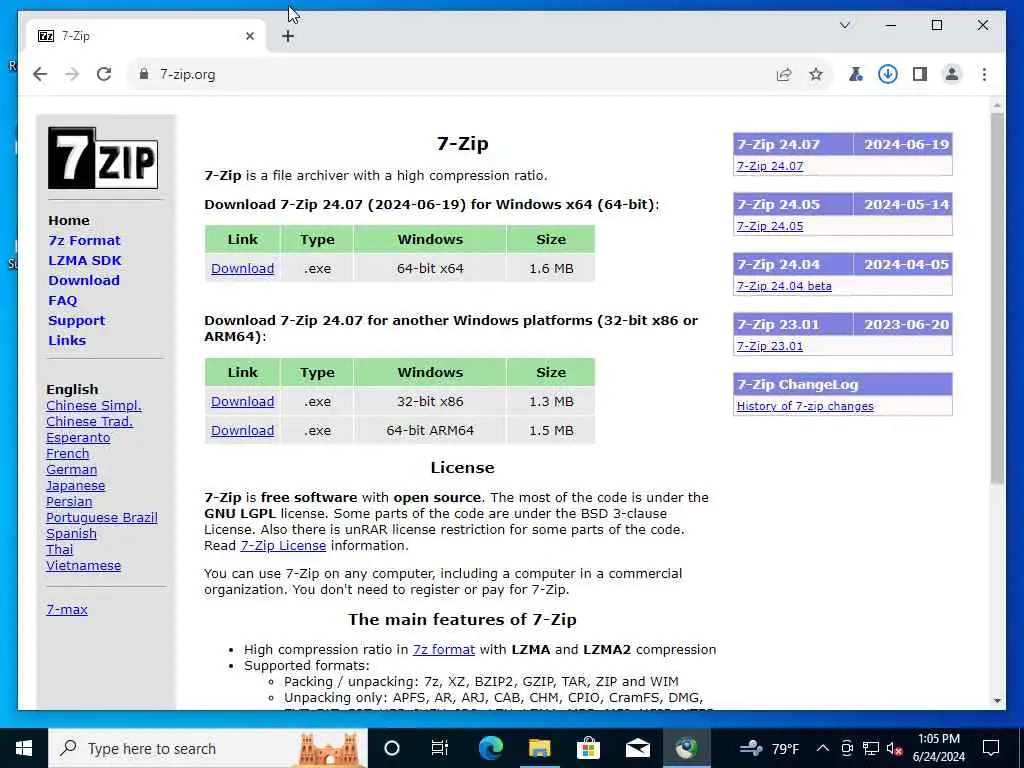
Task: Expand the tab search chevron
Action: [x=844, y=25]
